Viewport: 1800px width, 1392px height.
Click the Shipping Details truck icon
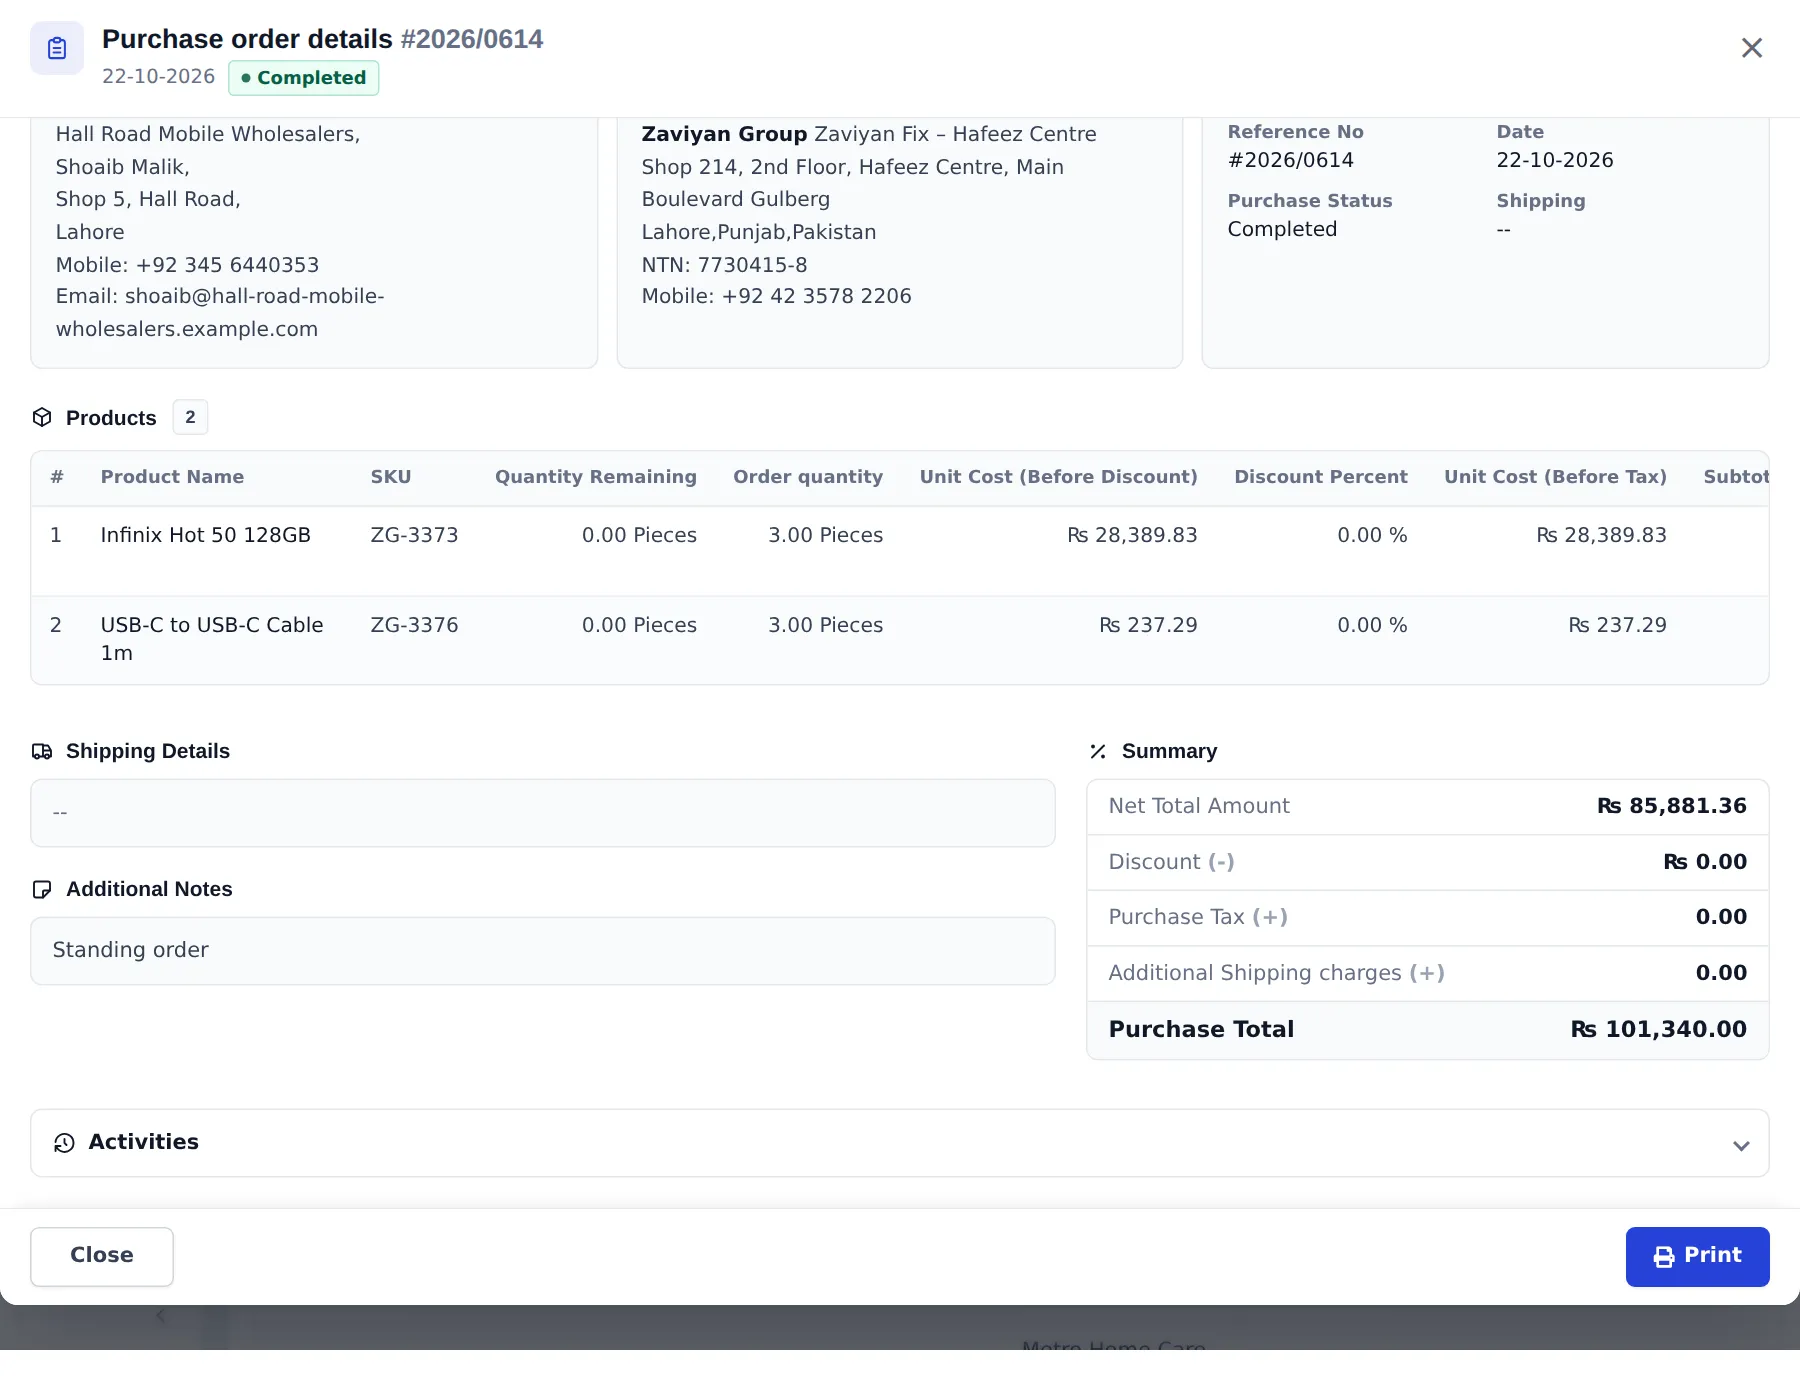click(x=42, y=751)
